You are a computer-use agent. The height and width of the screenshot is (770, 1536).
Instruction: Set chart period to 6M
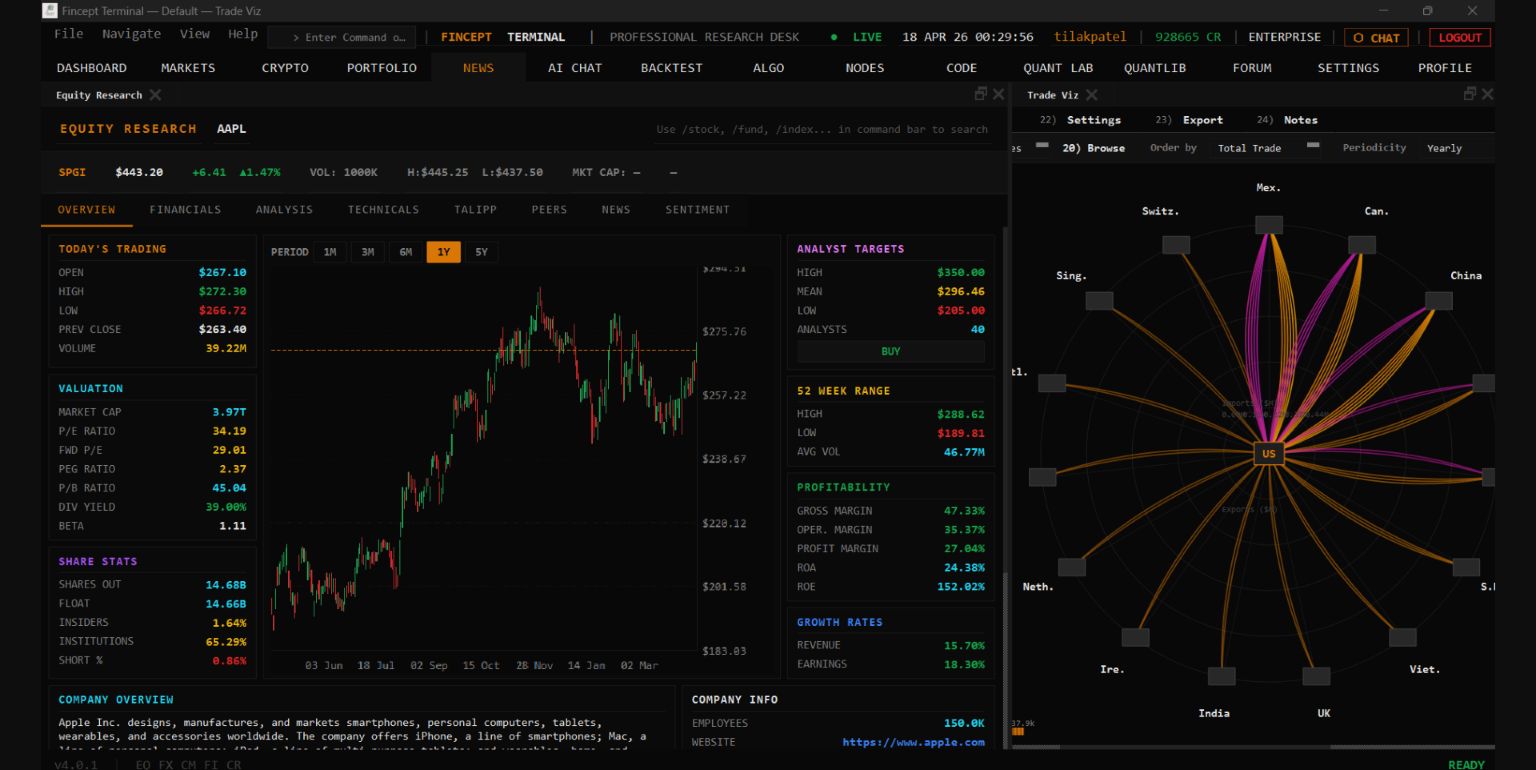tap(406, 252)
